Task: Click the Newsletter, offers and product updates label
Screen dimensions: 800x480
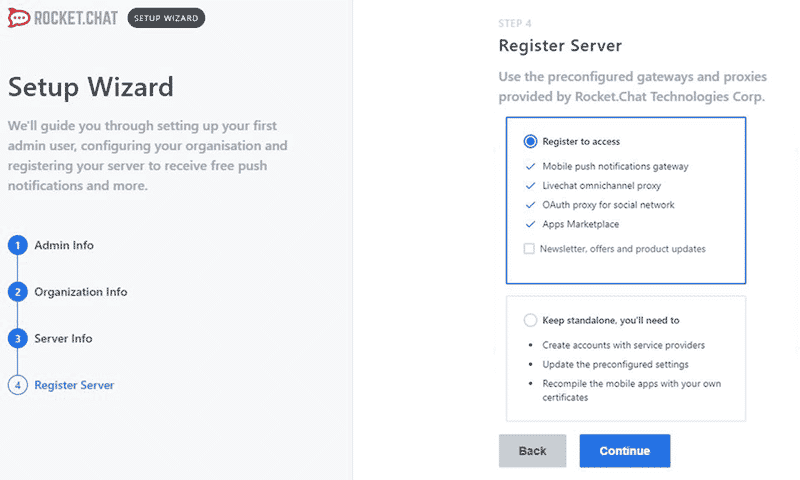Action: [x=623, y=249]
